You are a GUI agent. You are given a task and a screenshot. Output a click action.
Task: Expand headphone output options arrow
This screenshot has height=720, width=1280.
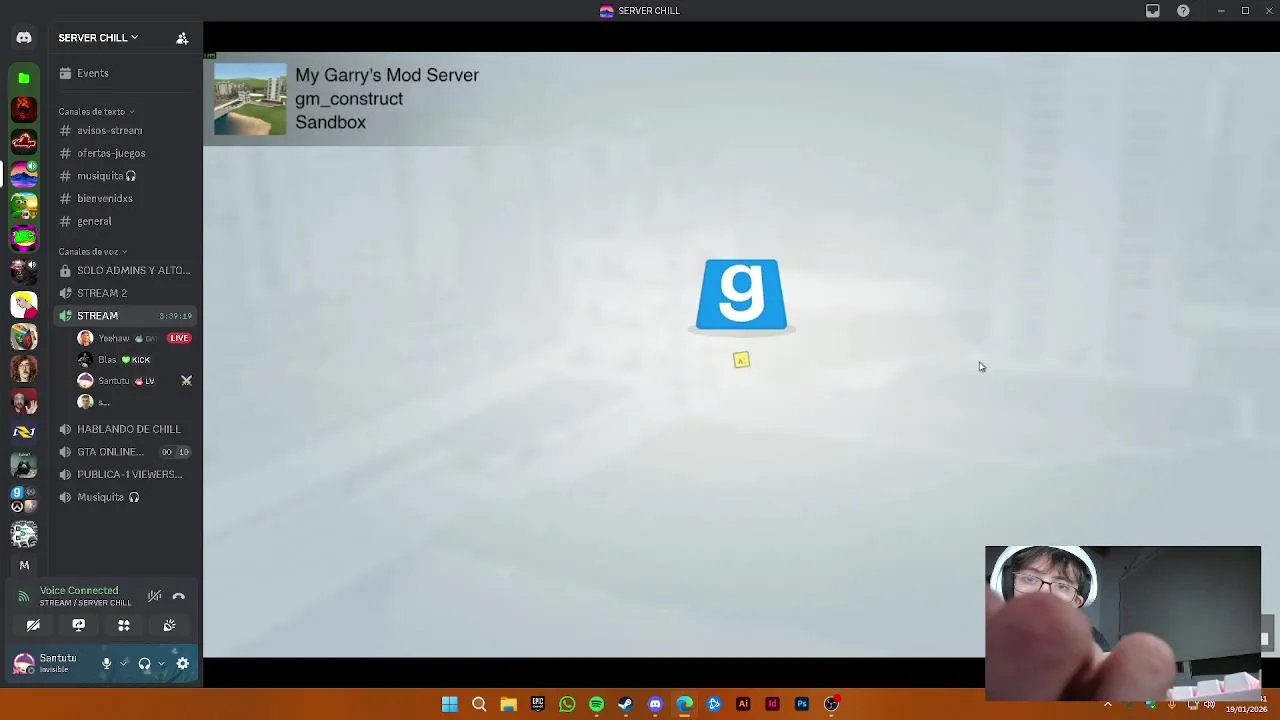(161, 663)
